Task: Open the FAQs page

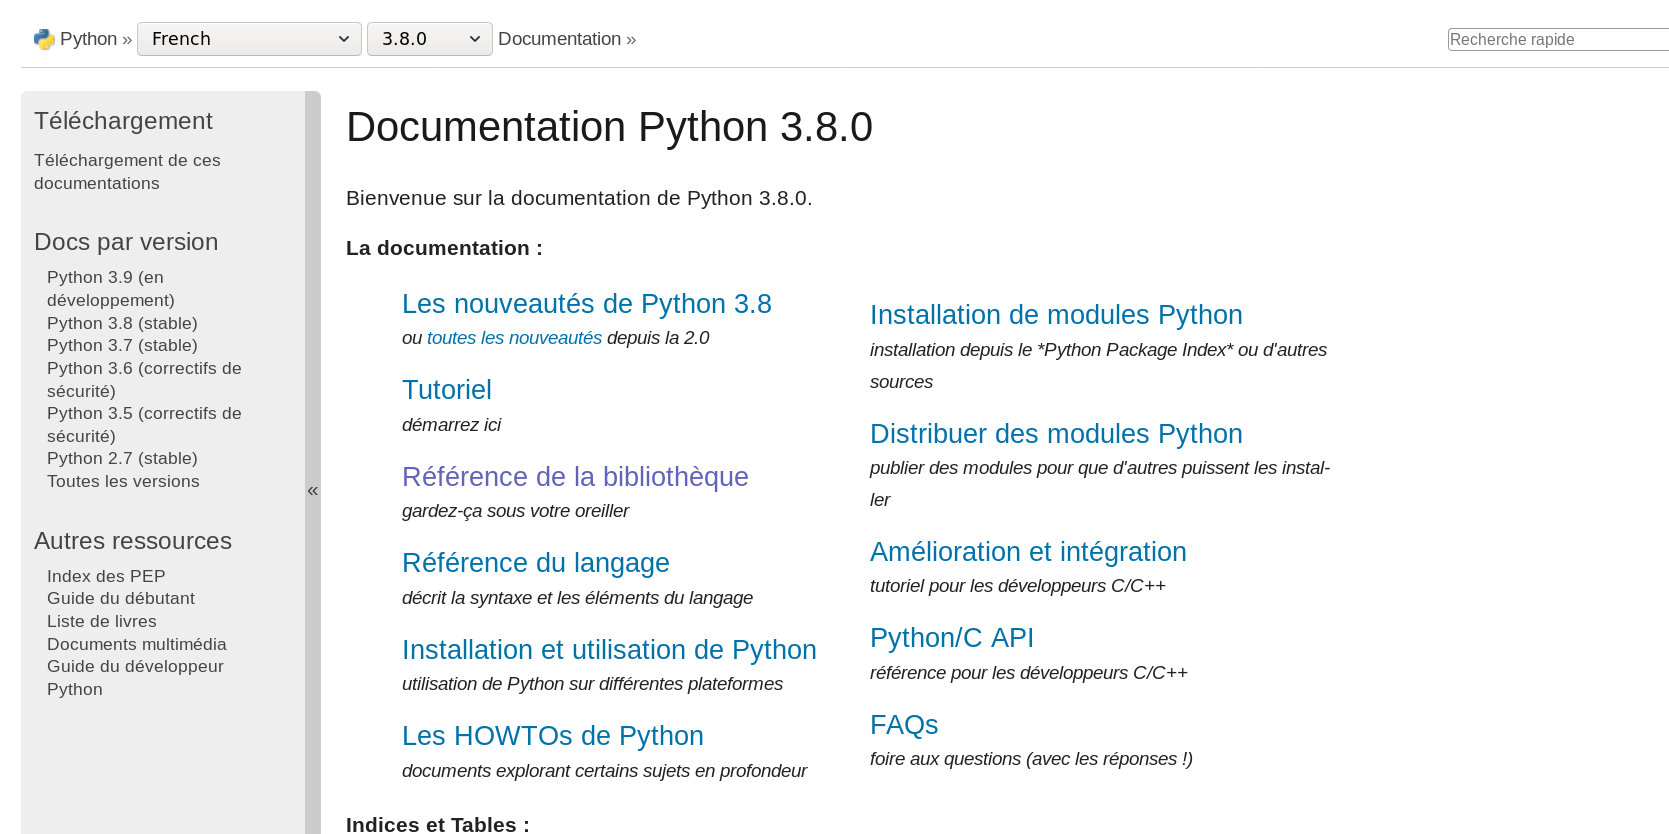Action: tap(903, 725)
